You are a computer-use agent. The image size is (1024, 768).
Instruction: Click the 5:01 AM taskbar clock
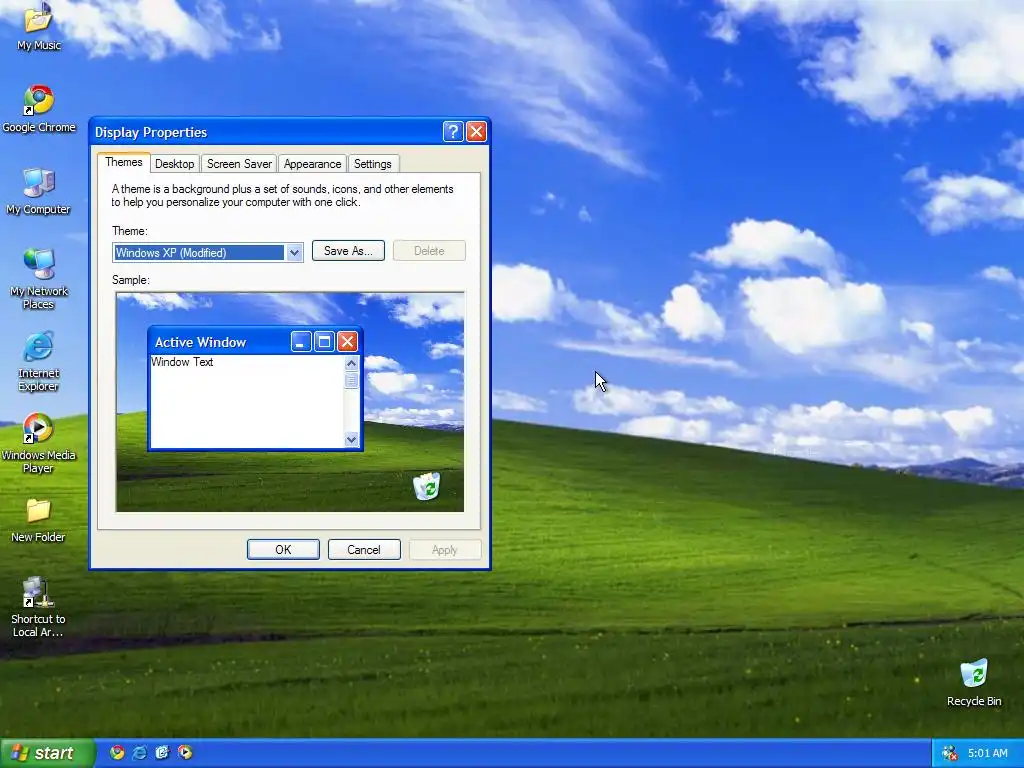[x=987, y=753]
